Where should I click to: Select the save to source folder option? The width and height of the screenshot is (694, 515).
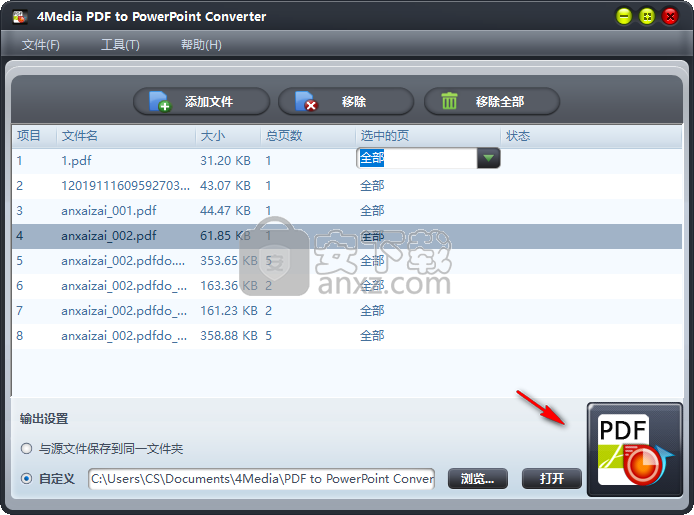(x=27, y=449)
